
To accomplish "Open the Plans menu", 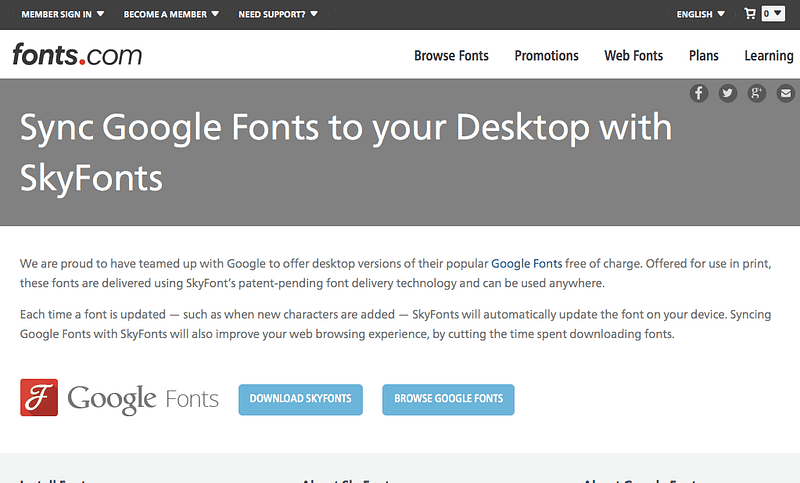I will click(704, 56).
